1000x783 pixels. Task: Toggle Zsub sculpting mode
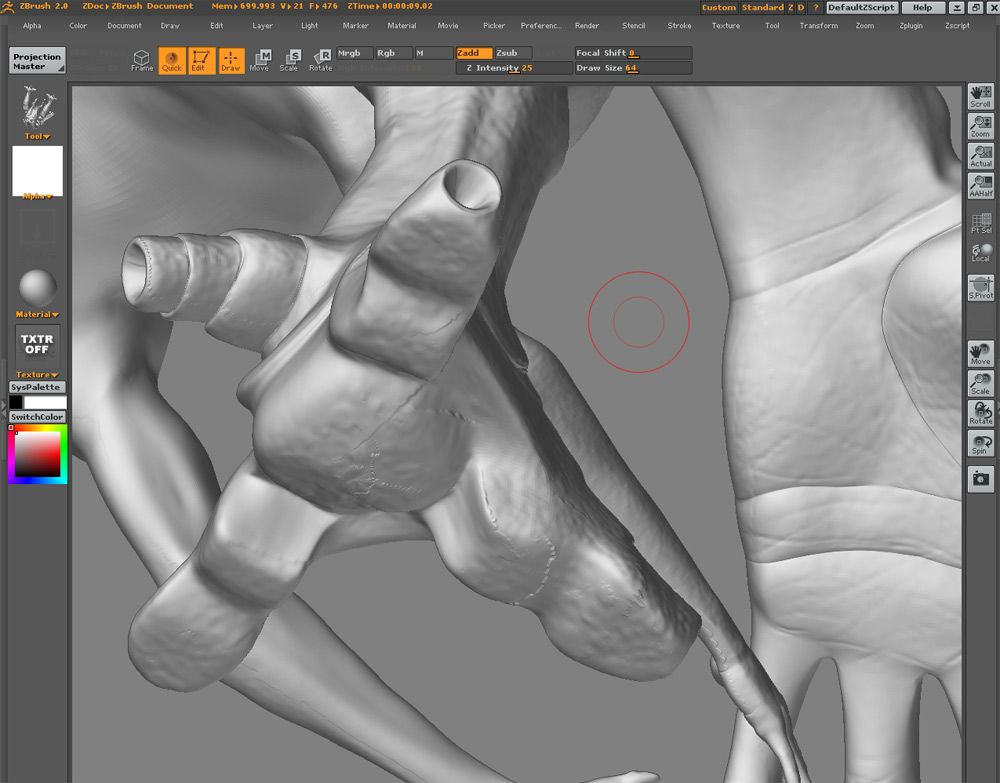pyautogui.click(x=513, y=53)
